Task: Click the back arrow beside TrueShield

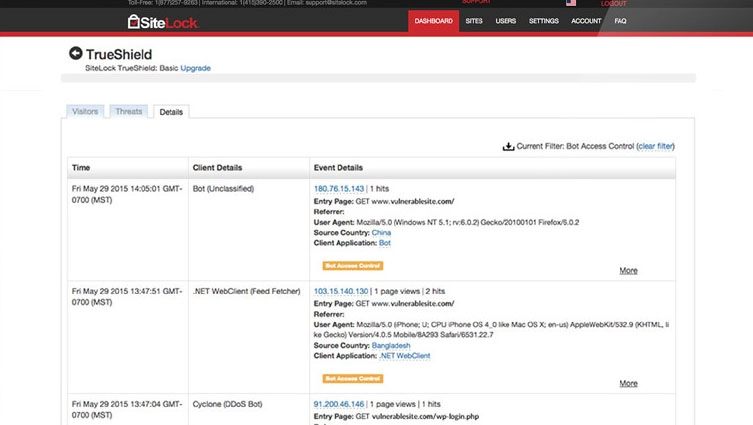Action: [x=75, y=53]
